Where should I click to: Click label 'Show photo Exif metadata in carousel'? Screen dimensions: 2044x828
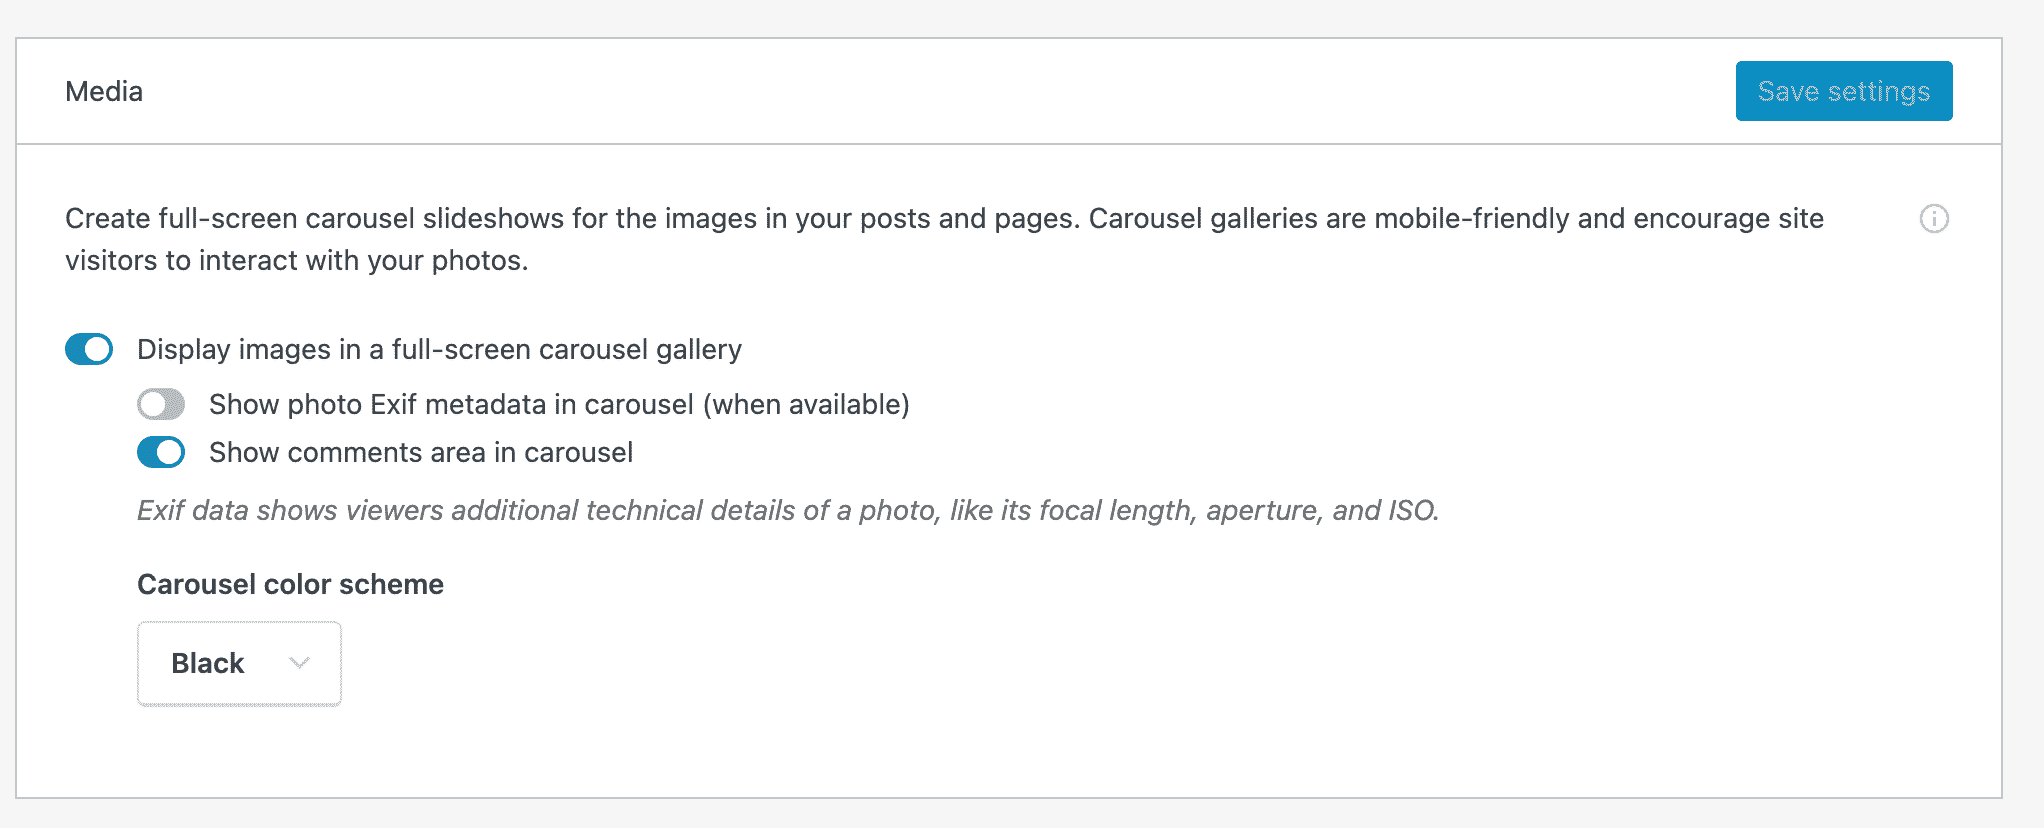pyautogui.click(x=450, y=404)
